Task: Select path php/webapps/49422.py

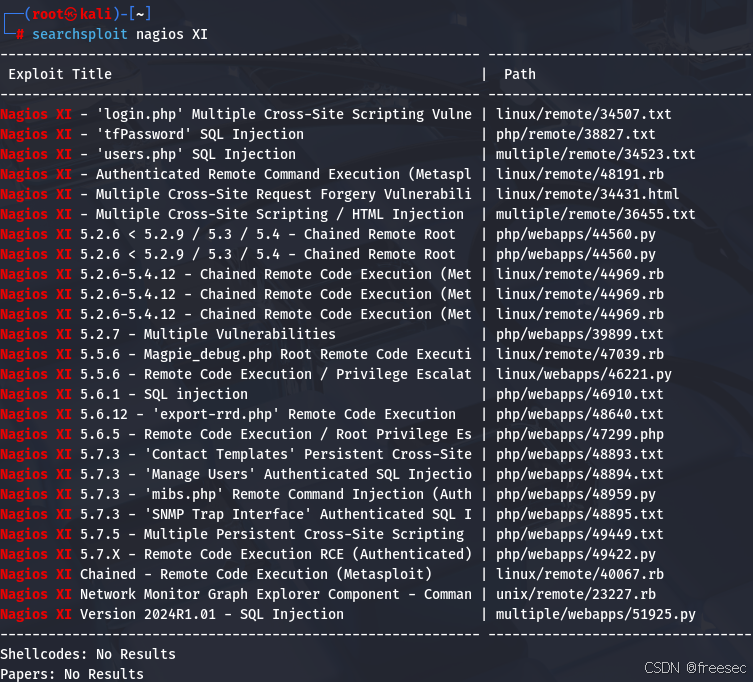Action: point(575,554)
